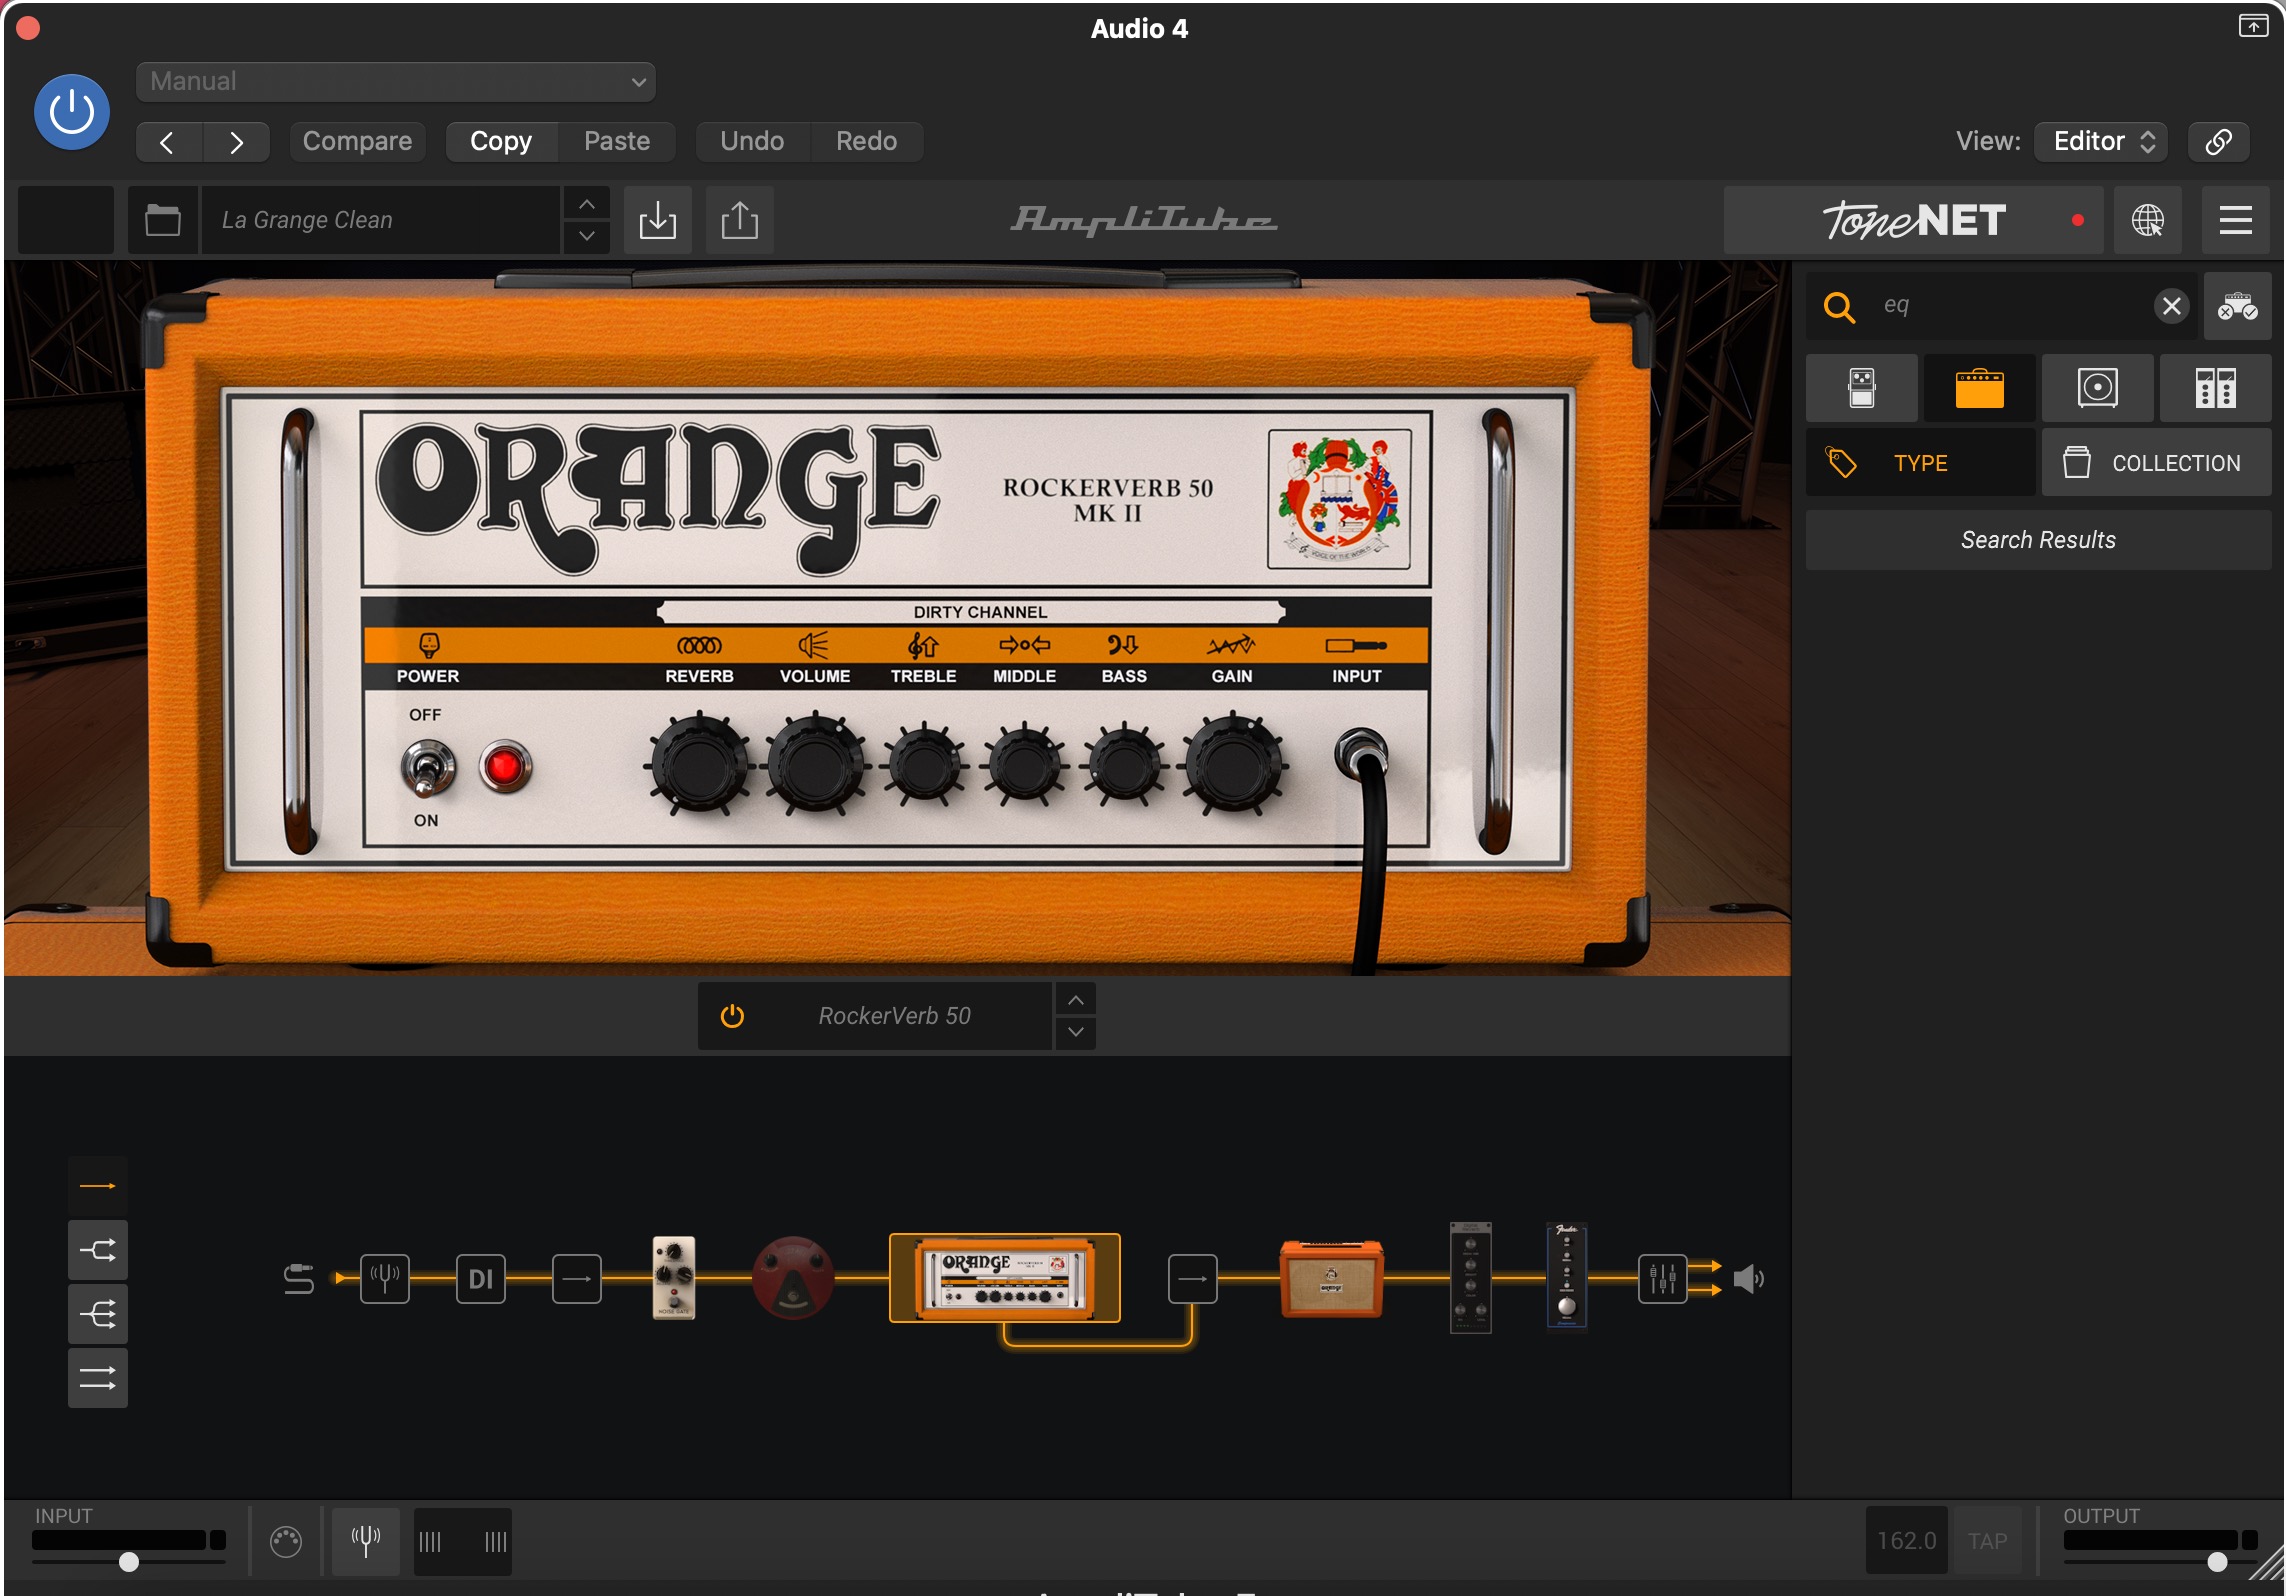Image resolution: width=2286 pixels, height=1596 pixels.
Task: Step to previous preset with up chevron
Action: pos(587,203)
